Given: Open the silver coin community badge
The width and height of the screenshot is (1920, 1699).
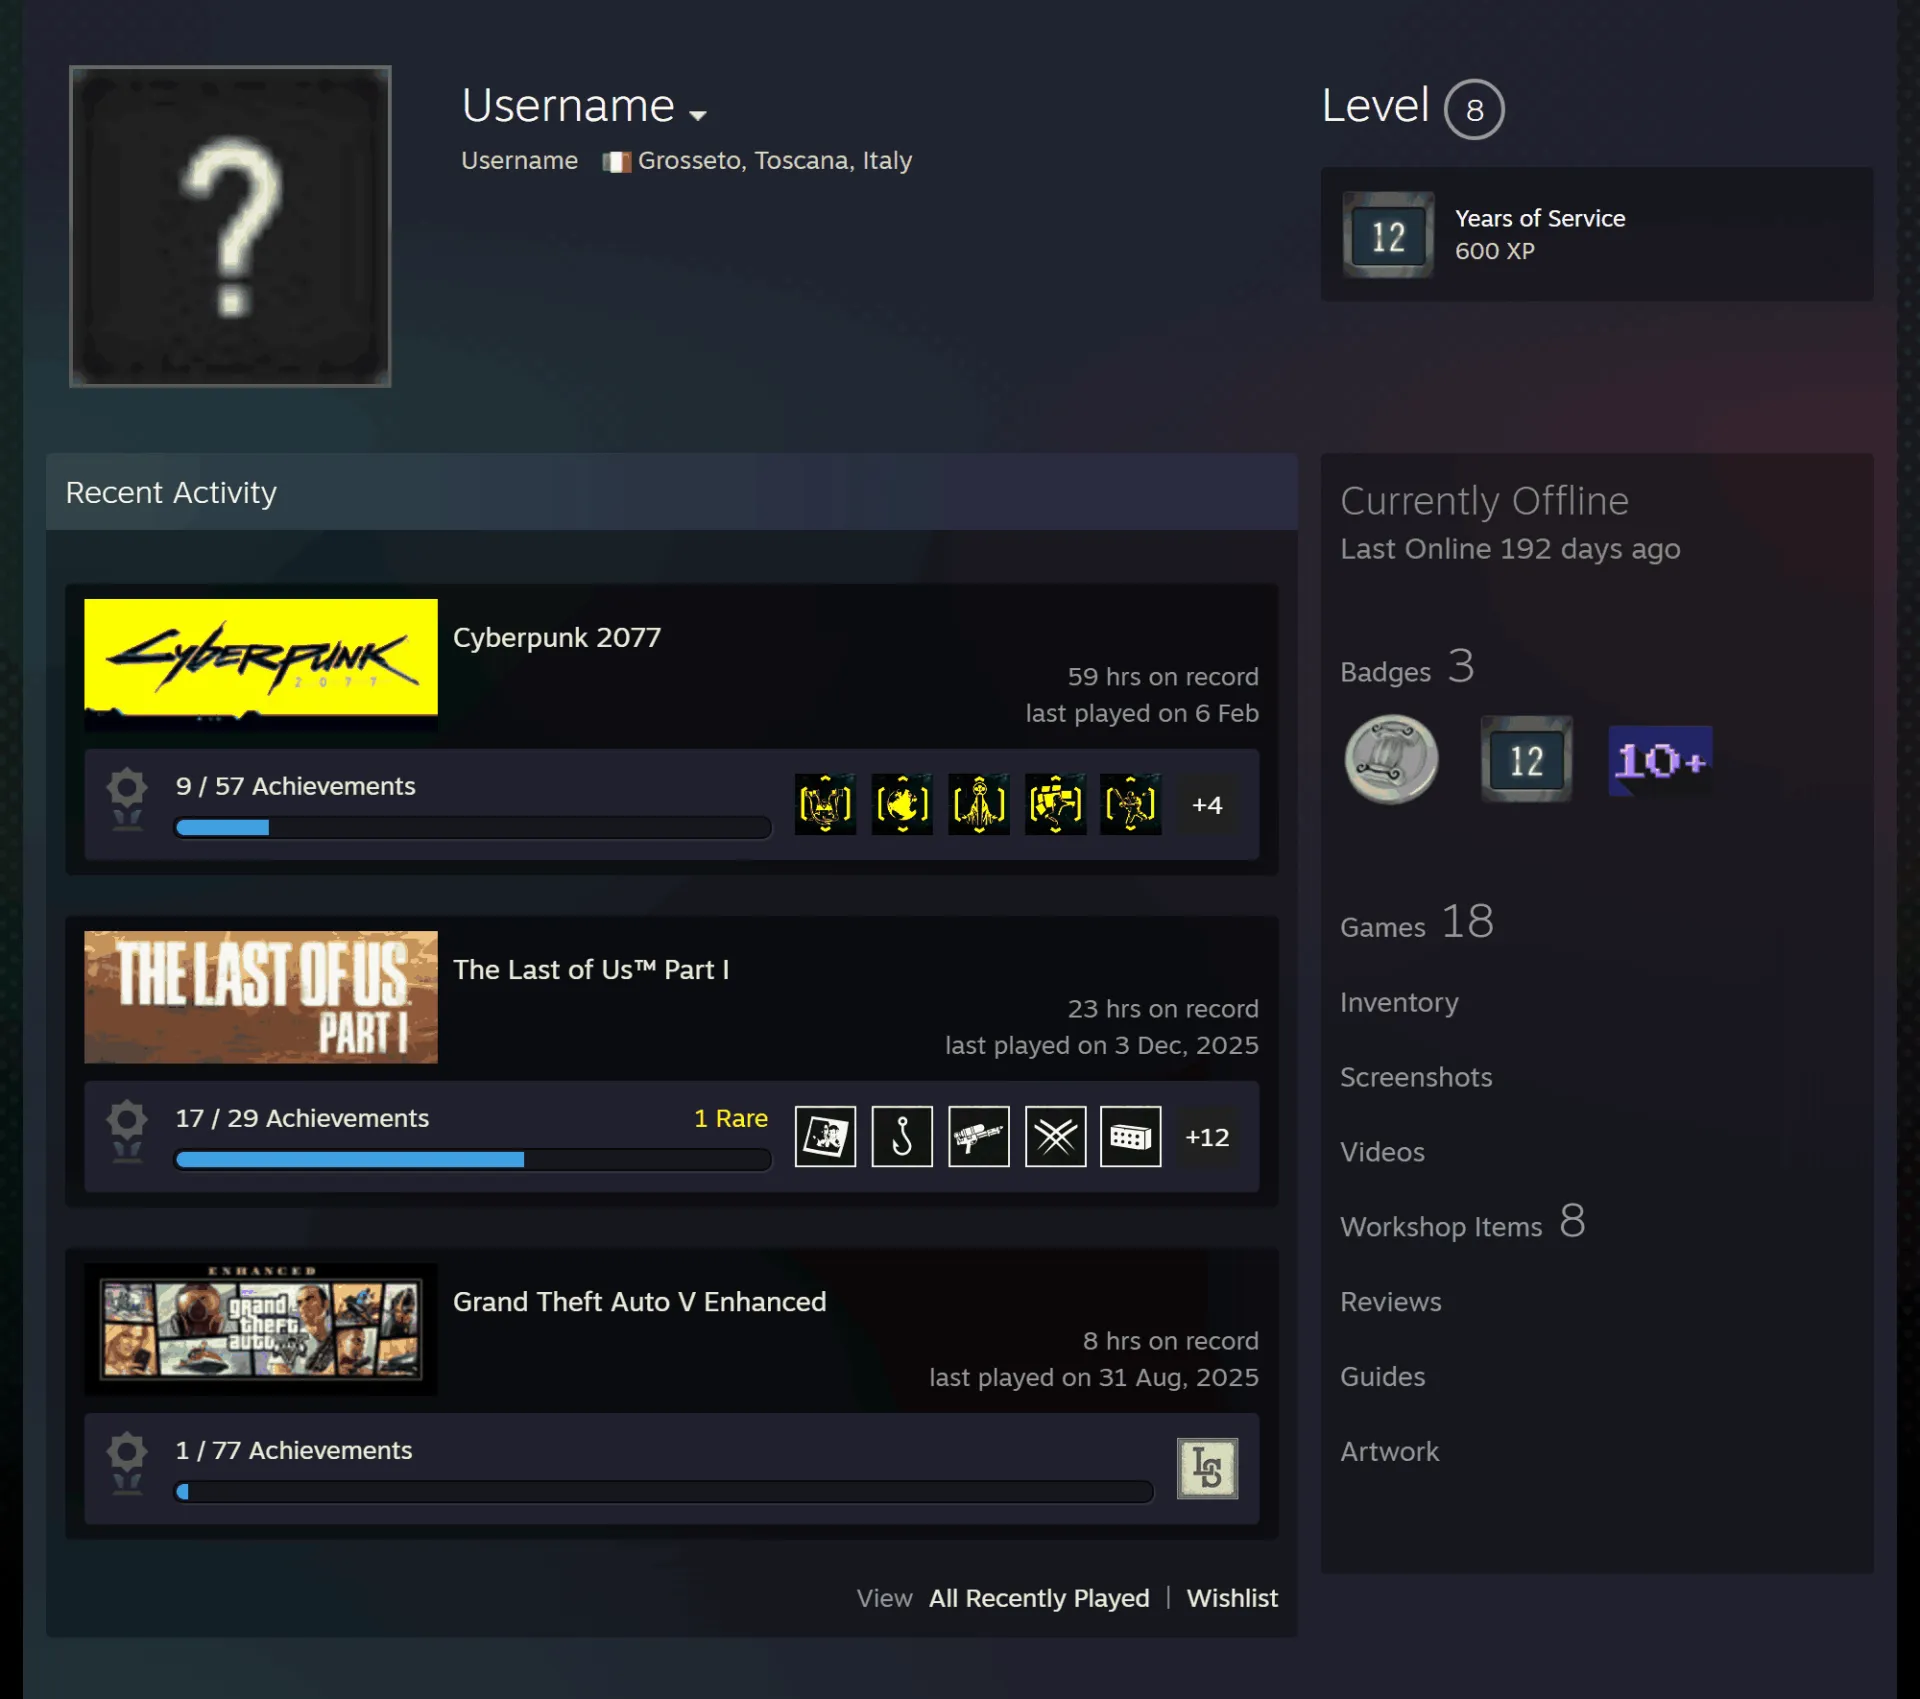Looking at the screenshot, I should pyautogui.click(x=1391, y=759).
